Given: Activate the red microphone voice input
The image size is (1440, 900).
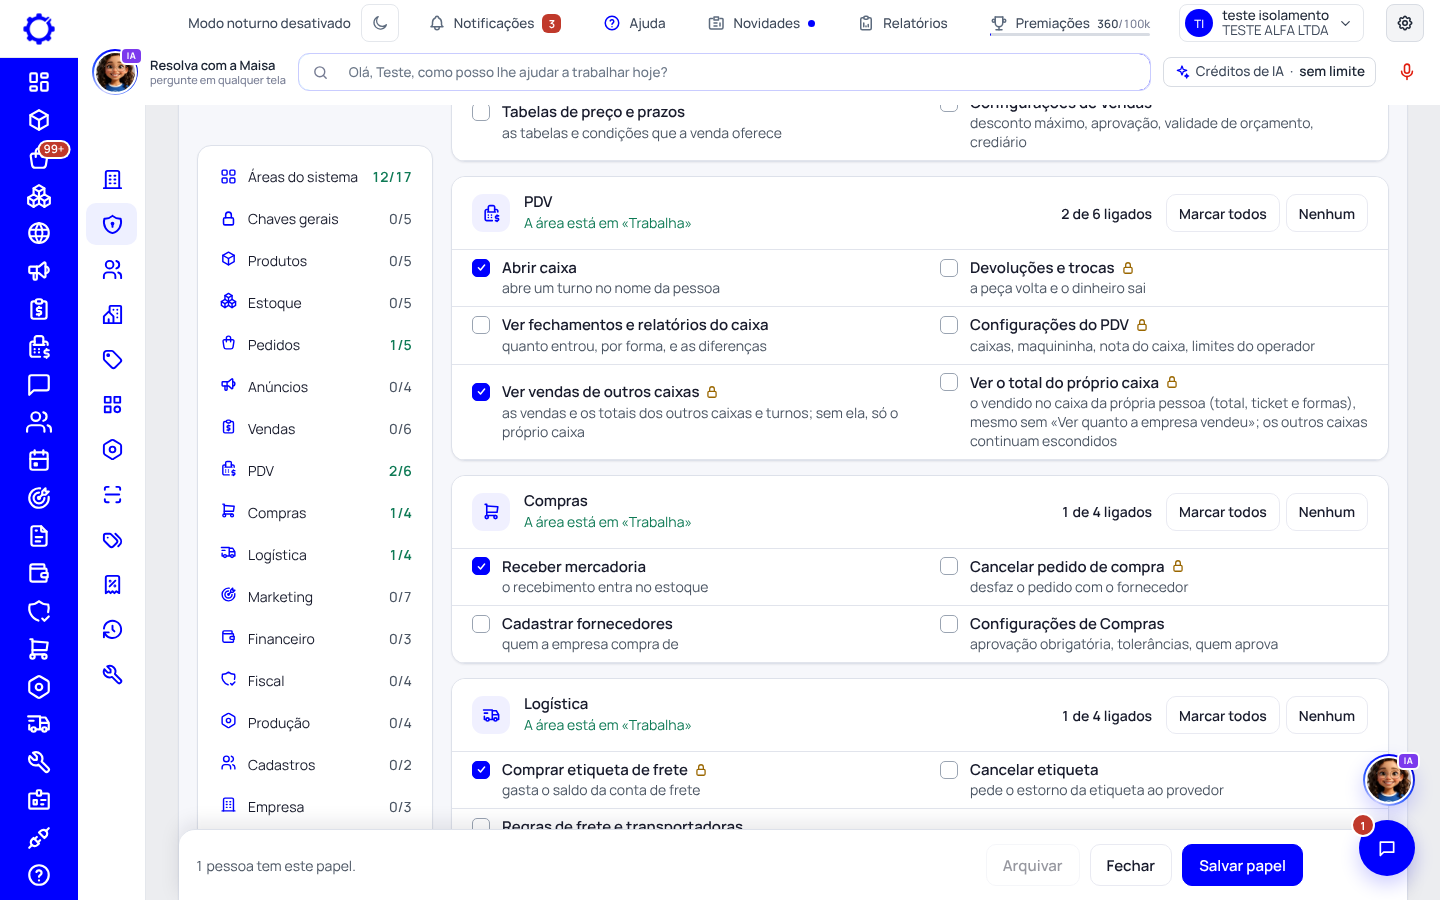Looking at the screenshot, I should click(x=1407, y=72).
